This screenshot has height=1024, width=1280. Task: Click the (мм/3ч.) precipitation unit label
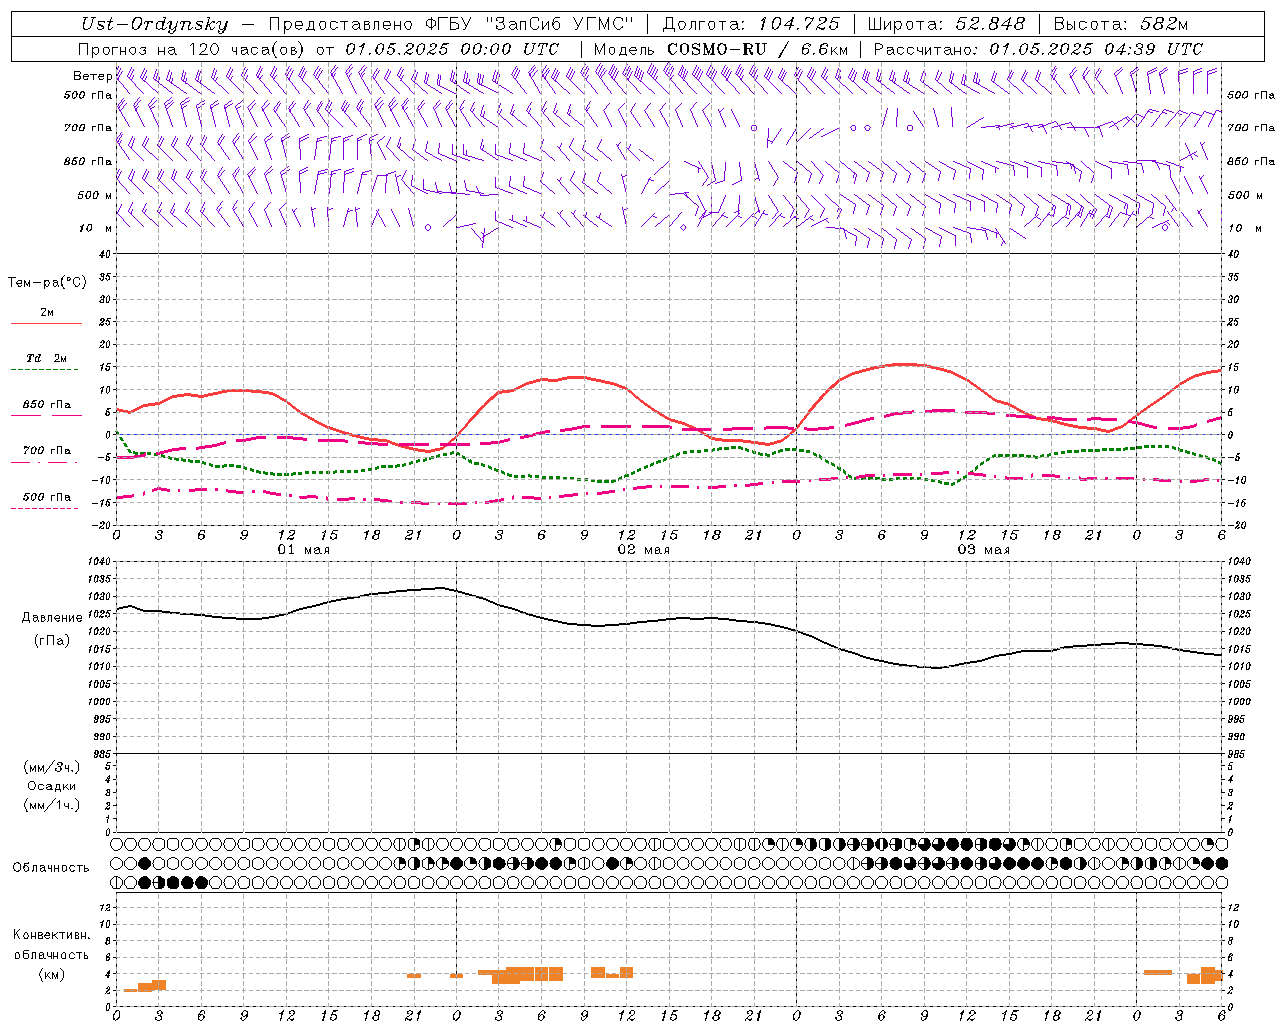(52, 767)
